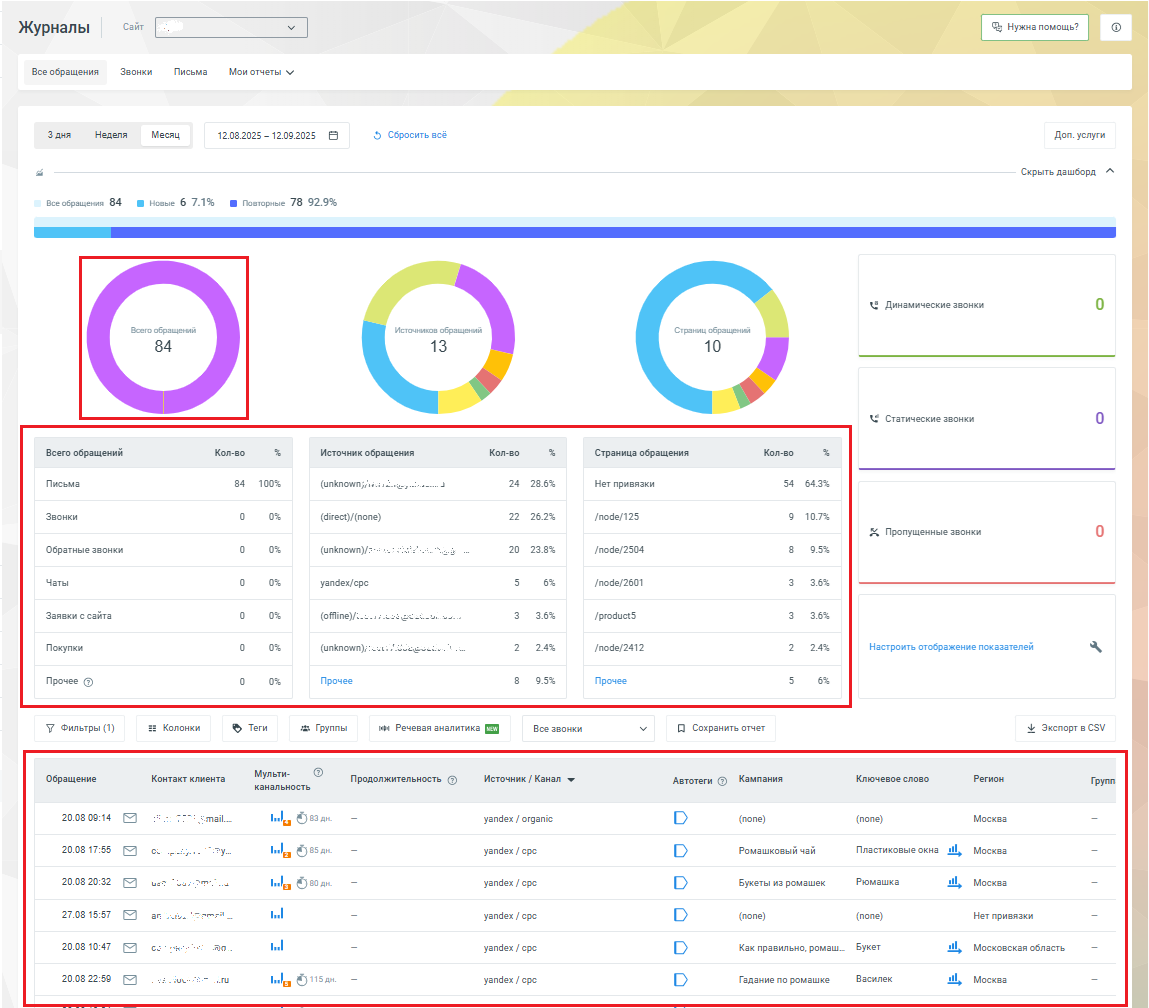Viewport: 1149px width, 1008px height.
Task: Click the small chart icon above dashboard divider
Action: [x=40, y=173]
